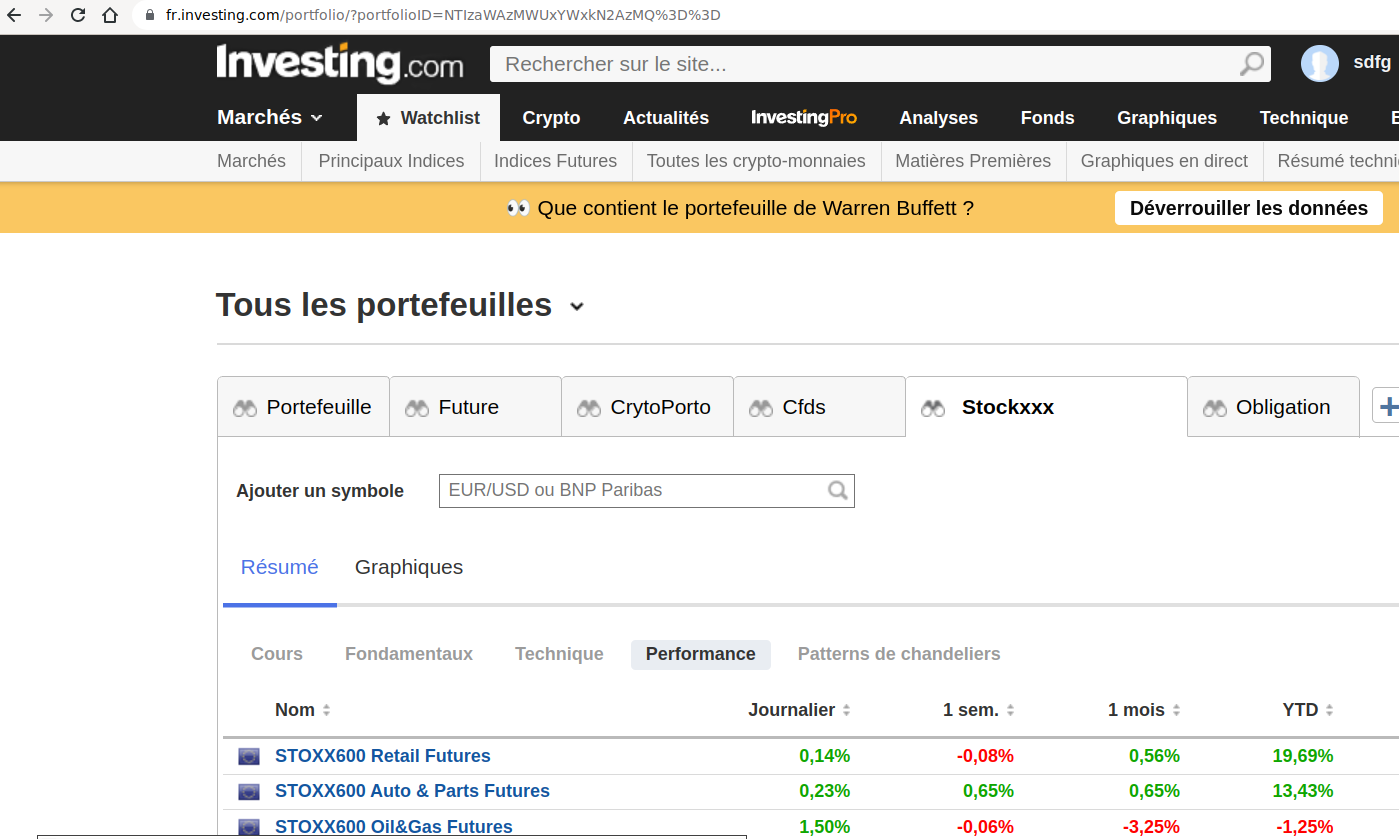1399x839 pixels.
Task: Open the Analyses menu
Action: click(938, 118)
